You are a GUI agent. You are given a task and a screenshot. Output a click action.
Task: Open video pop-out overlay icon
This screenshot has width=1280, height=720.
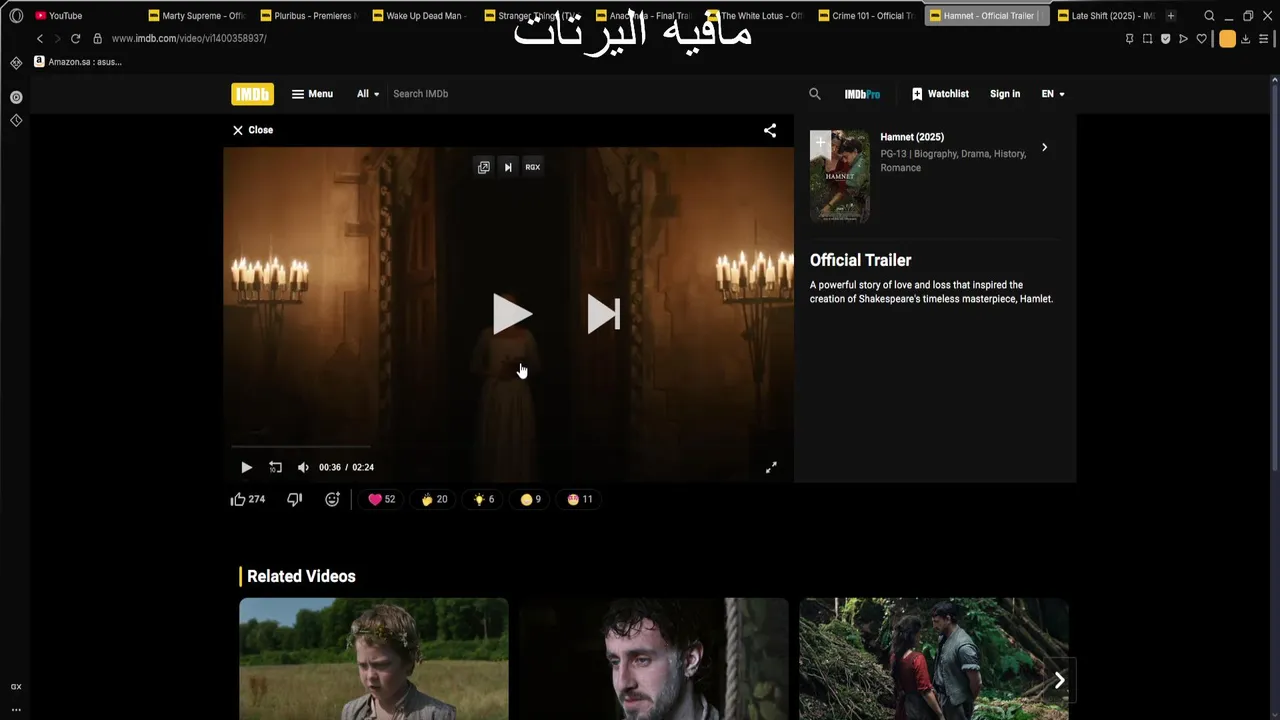484,167
